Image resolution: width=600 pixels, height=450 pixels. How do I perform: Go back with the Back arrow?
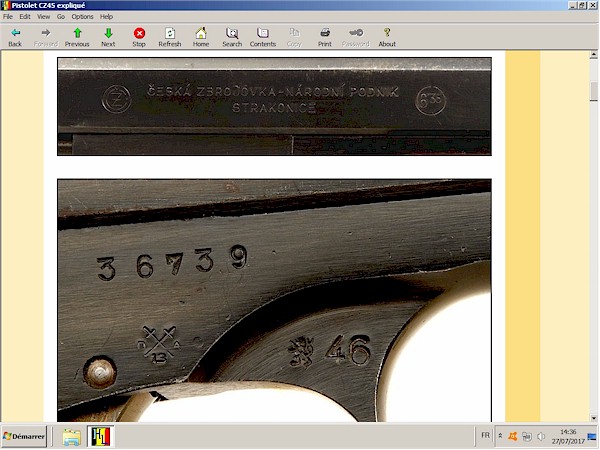coord(15,37)
